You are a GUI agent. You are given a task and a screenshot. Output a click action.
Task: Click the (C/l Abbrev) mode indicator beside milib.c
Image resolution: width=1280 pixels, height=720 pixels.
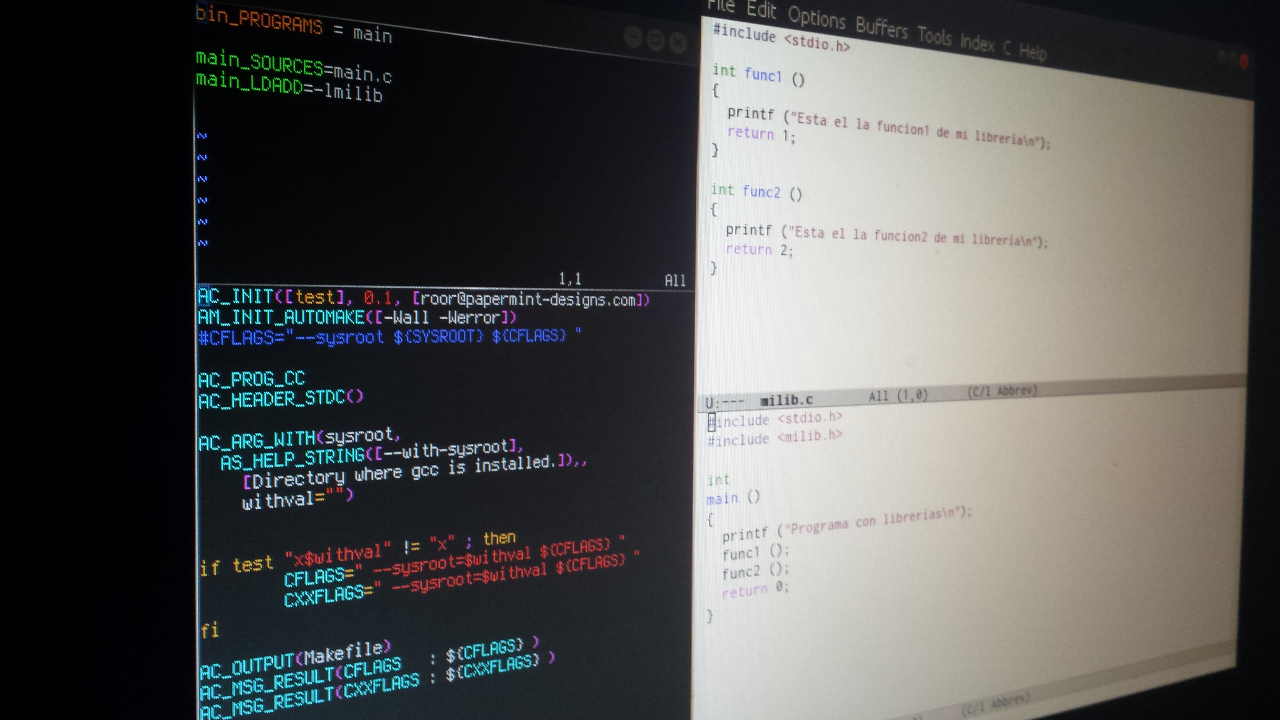coord(1002,391)
